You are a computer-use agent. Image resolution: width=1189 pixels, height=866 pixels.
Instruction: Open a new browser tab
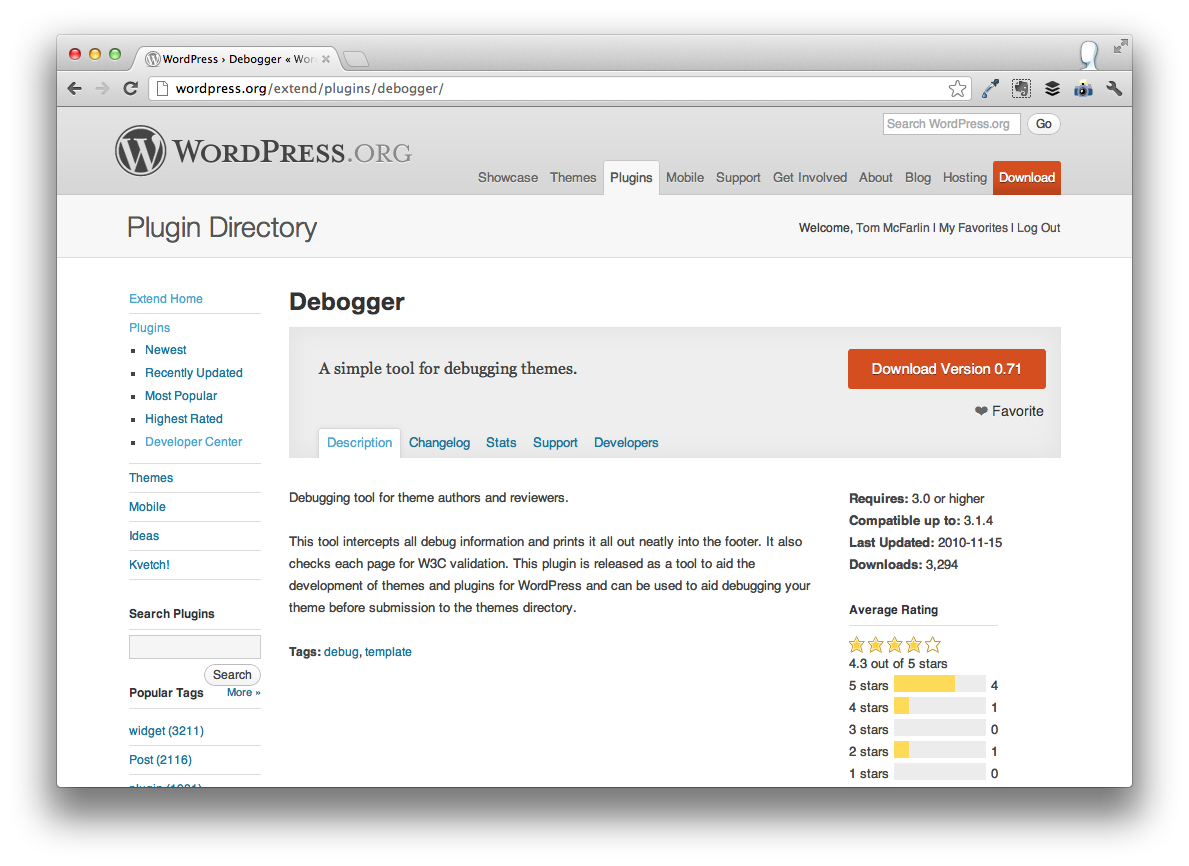[356, 58]
